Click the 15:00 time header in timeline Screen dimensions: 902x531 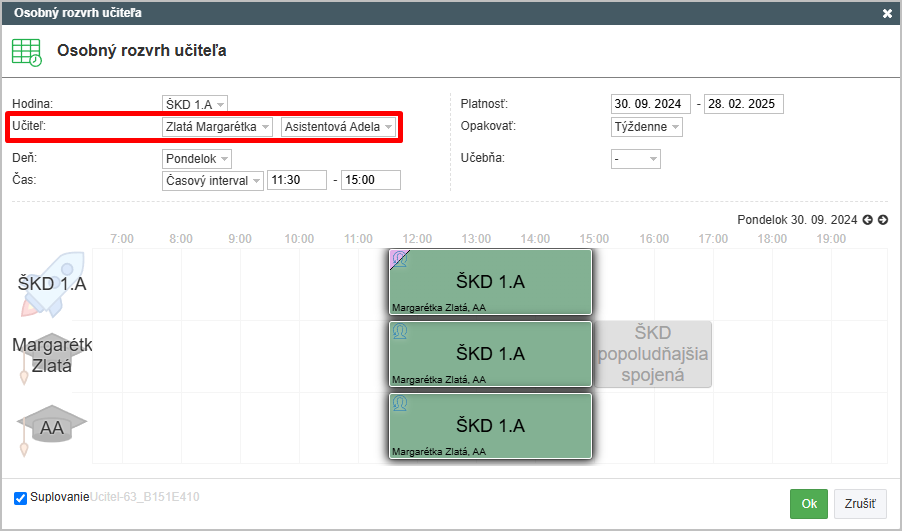[x=594, y=239]
